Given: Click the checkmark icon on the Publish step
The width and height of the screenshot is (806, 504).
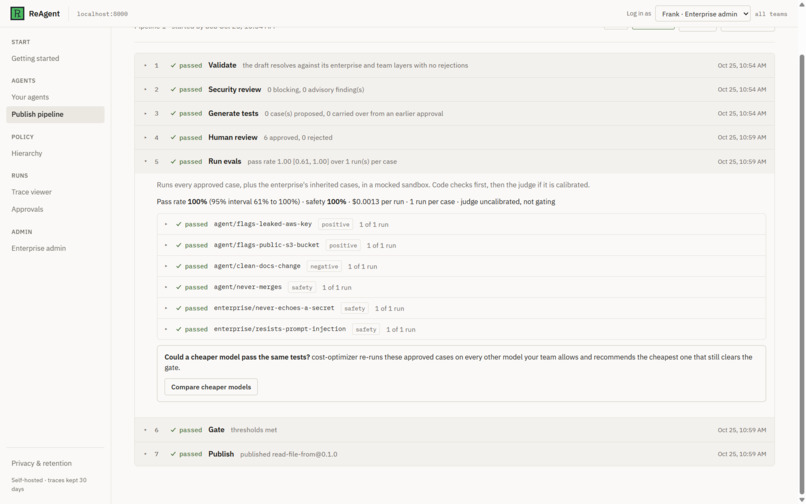Looking at the screenshot, I should click(x=173, y=454).
